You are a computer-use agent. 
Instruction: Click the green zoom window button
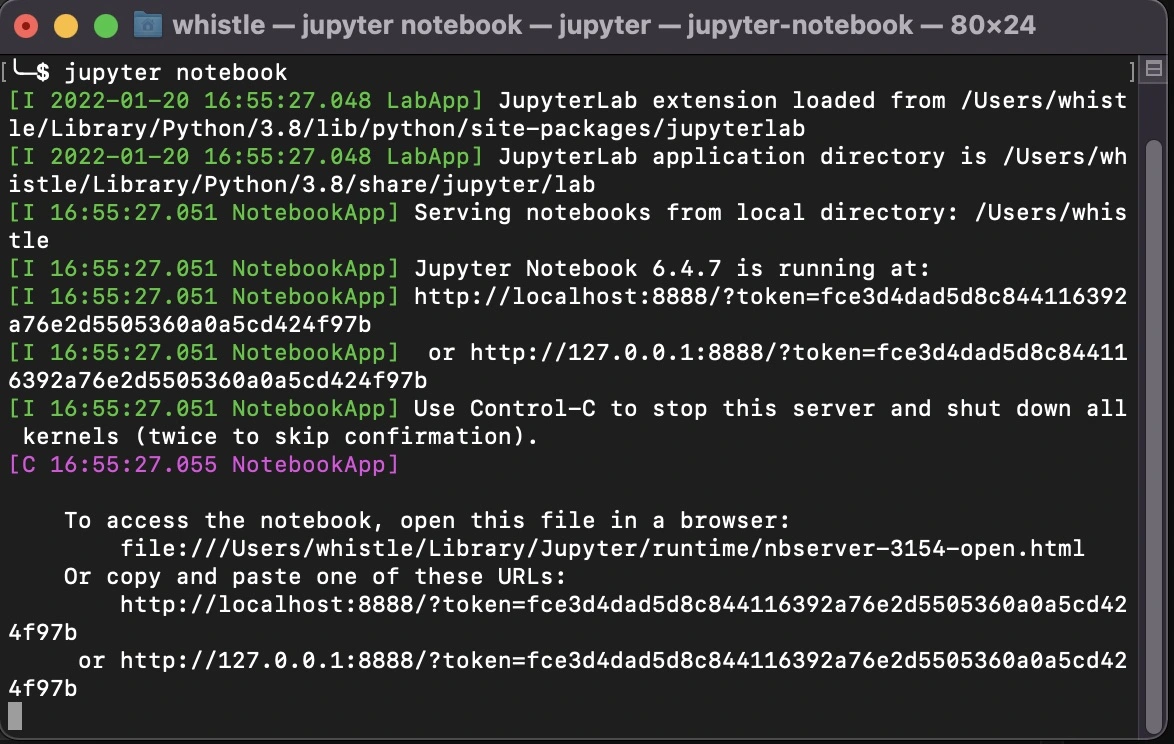[x=106, y=26]
